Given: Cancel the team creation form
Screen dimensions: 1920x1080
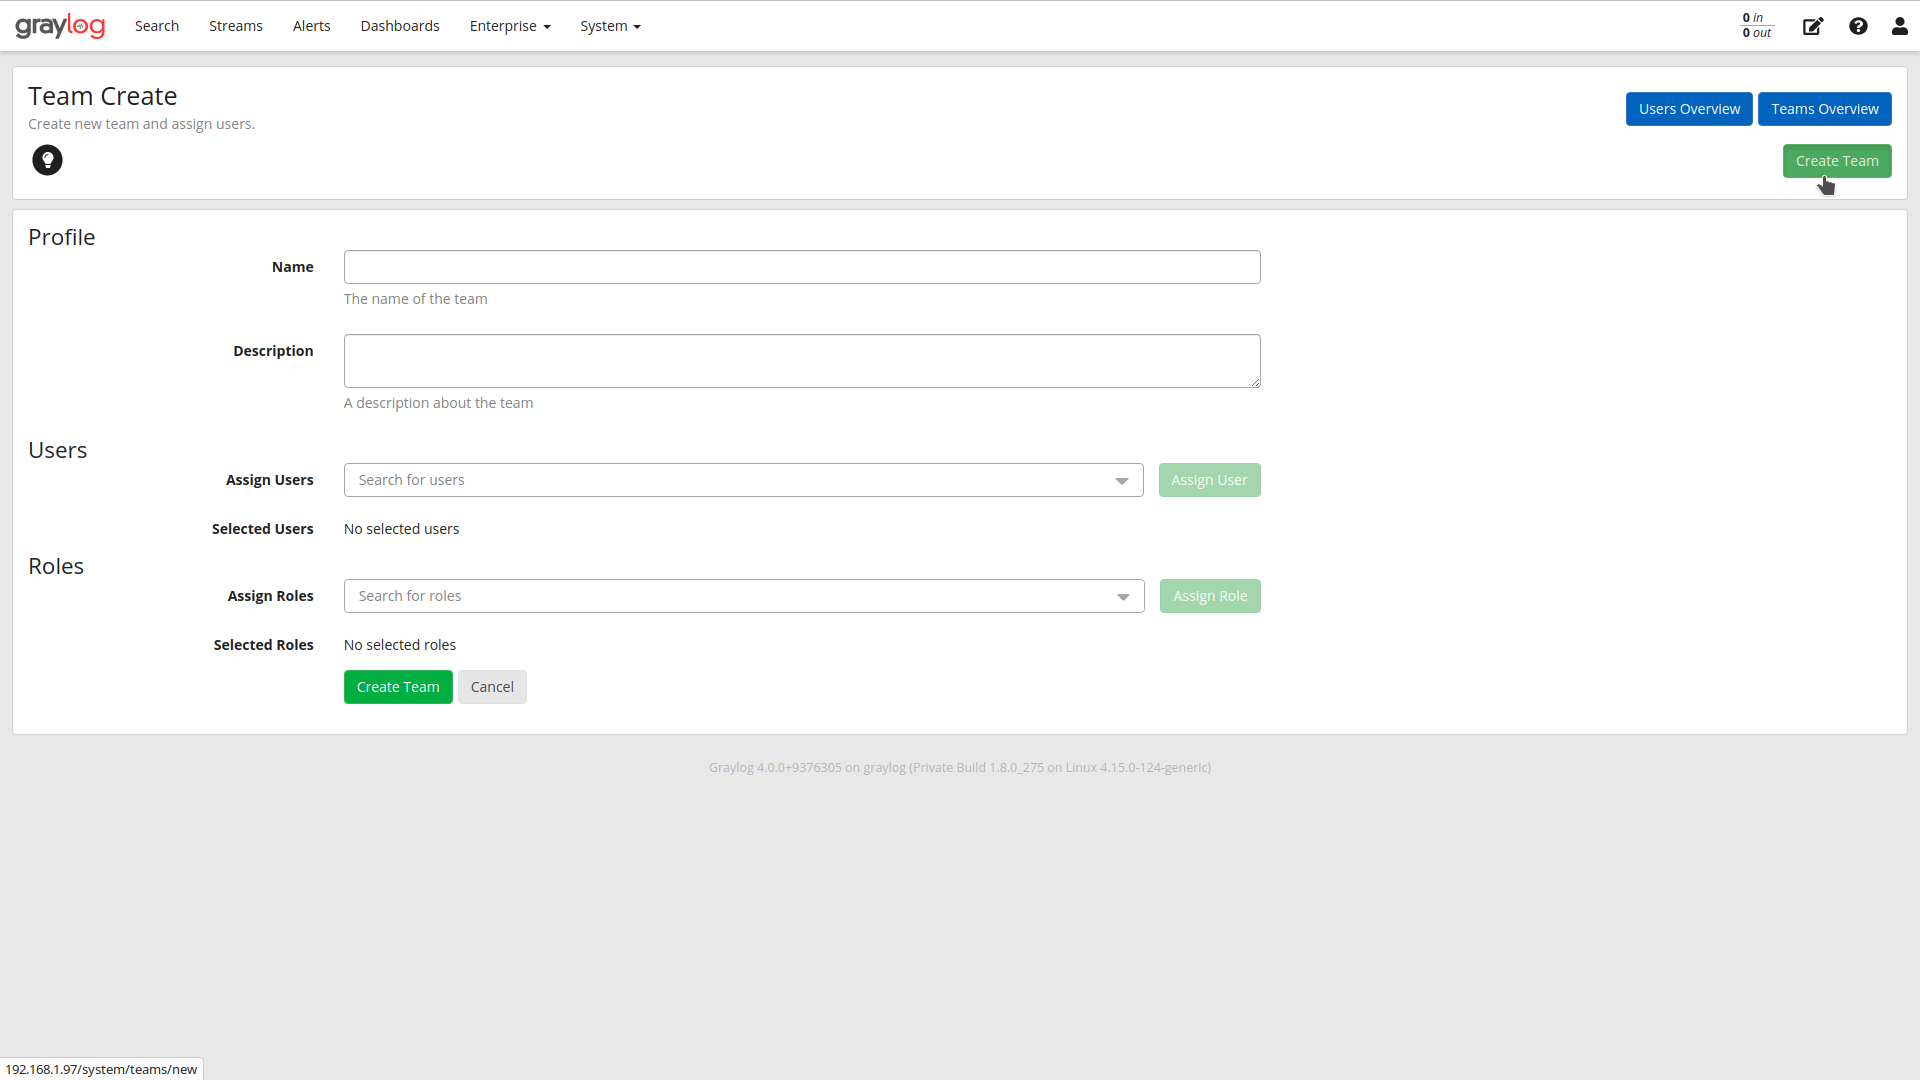Looking at the screenshot, I should point(491,687).
